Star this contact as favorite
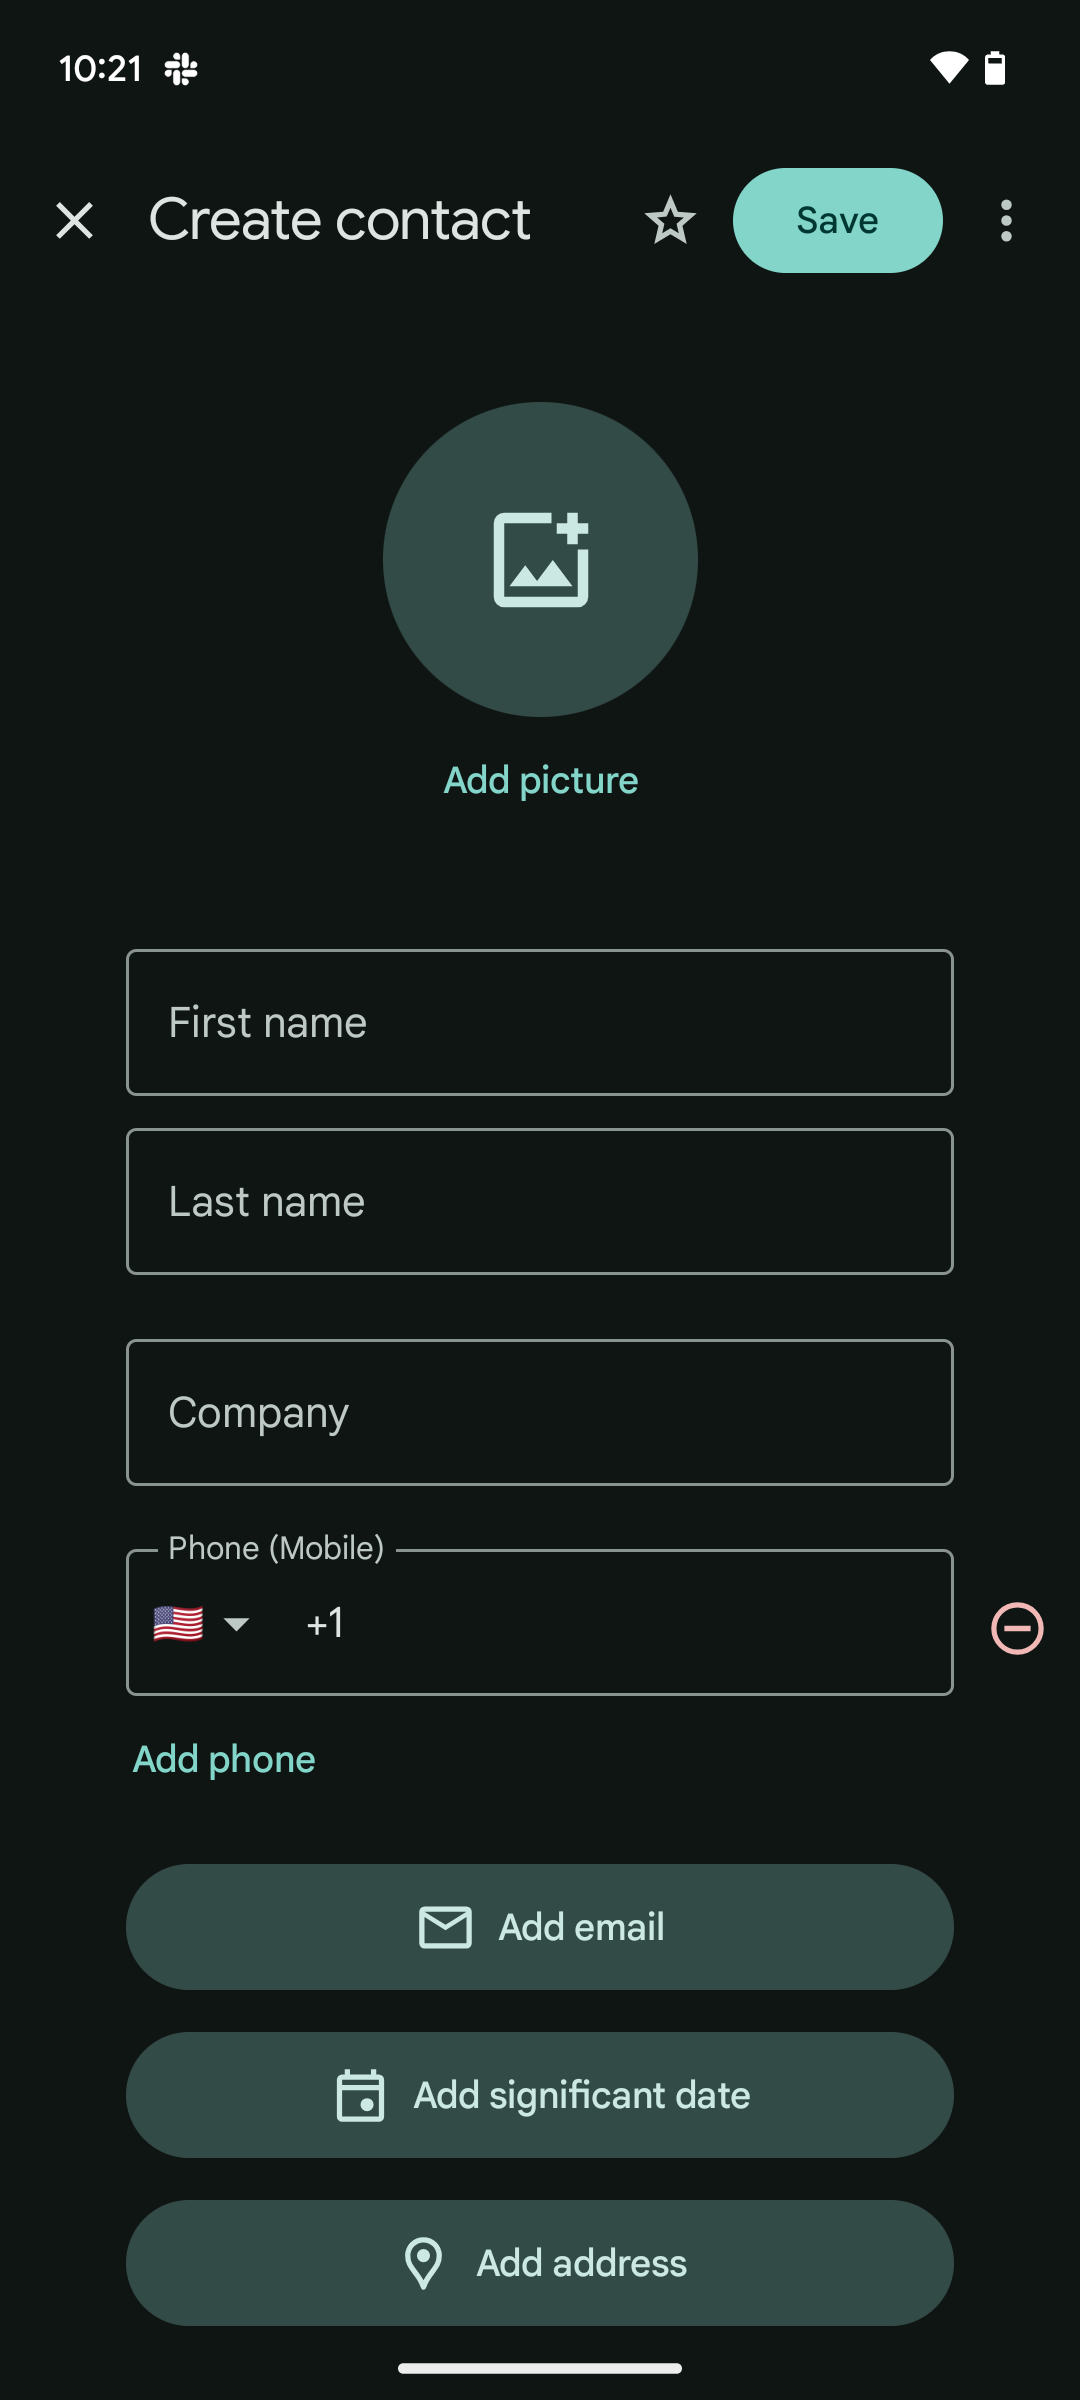Image resolution: width=1080 pixels, height=2400 pixels. 670,221
